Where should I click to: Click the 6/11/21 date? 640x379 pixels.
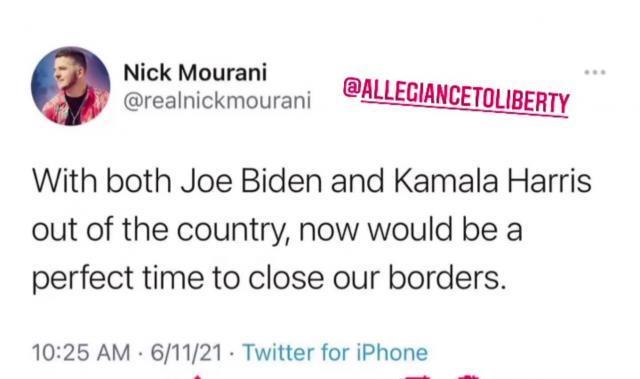pos(187,352)
